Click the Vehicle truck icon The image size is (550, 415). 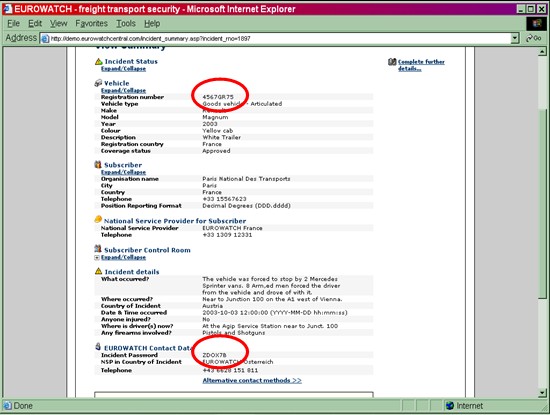98,83
